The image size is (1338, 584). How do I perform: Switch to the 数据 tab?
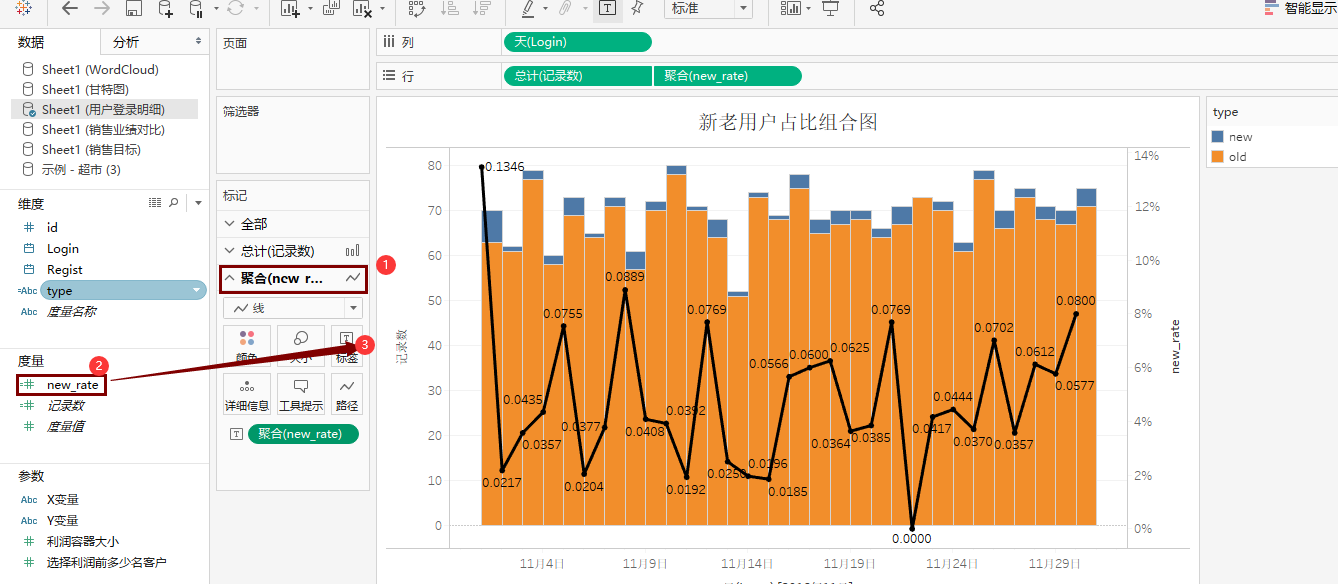click(31, 42)
